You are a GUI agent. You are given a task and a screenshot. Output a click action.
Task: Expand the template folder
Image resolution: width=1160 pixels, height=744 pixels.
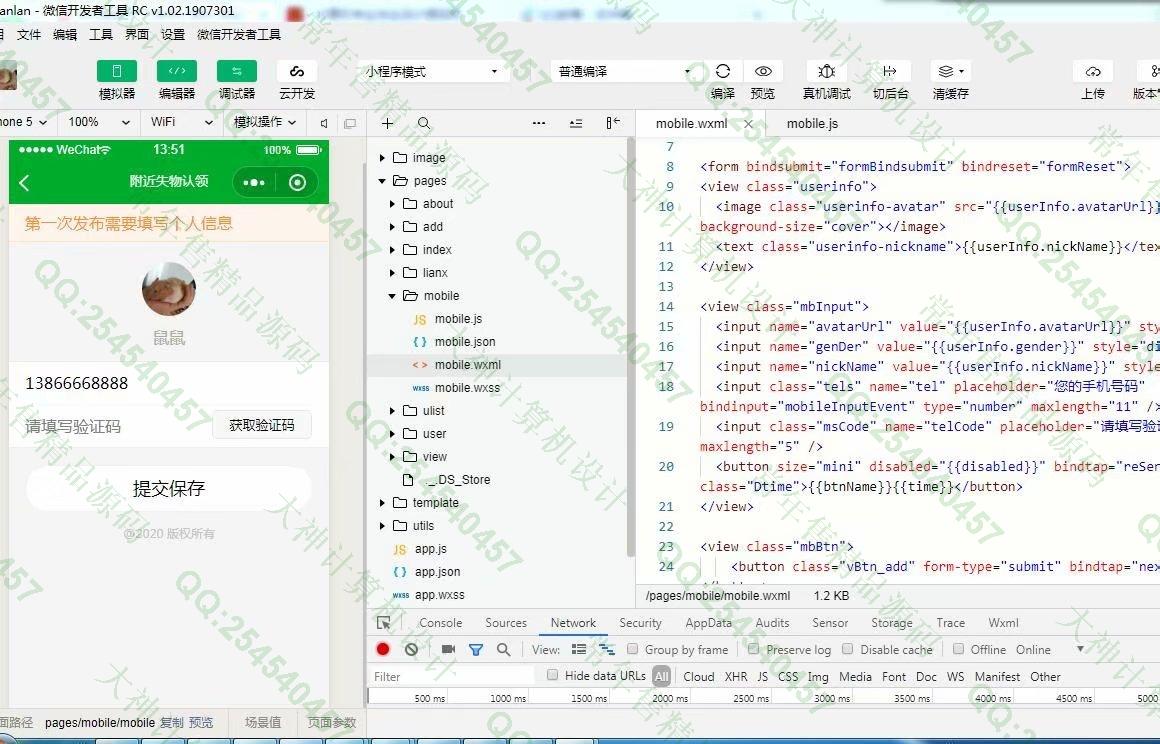click(x=382, y=503)
